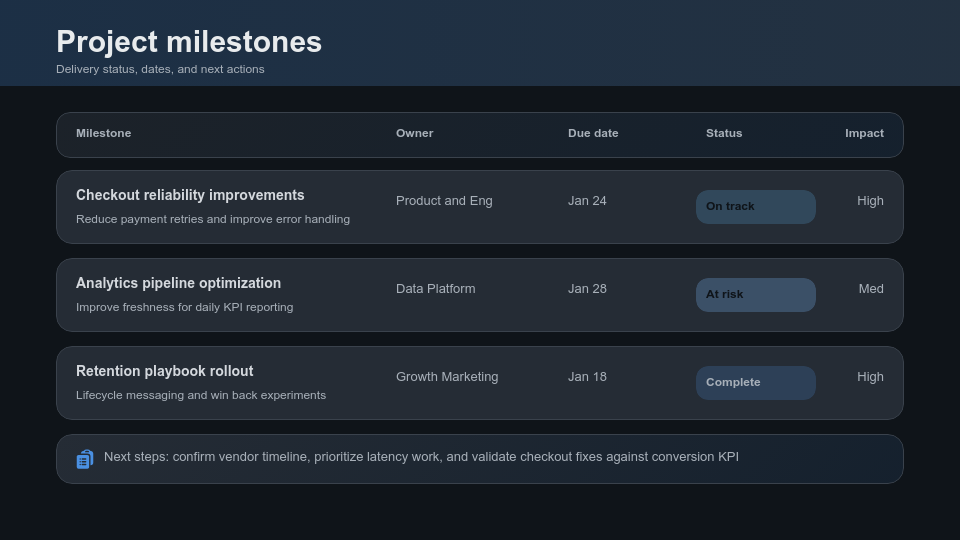Select the Milestone column header

point(103,133)
